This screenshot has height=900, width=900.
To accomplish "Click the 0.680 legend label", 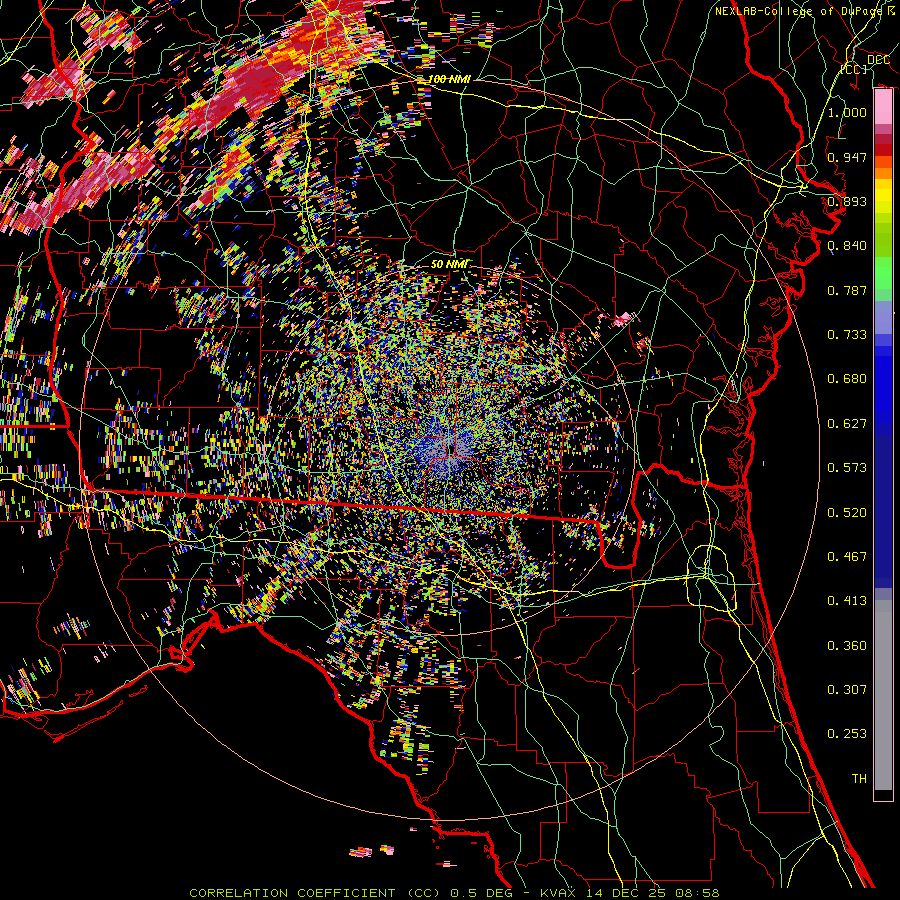I will point(847,379).
